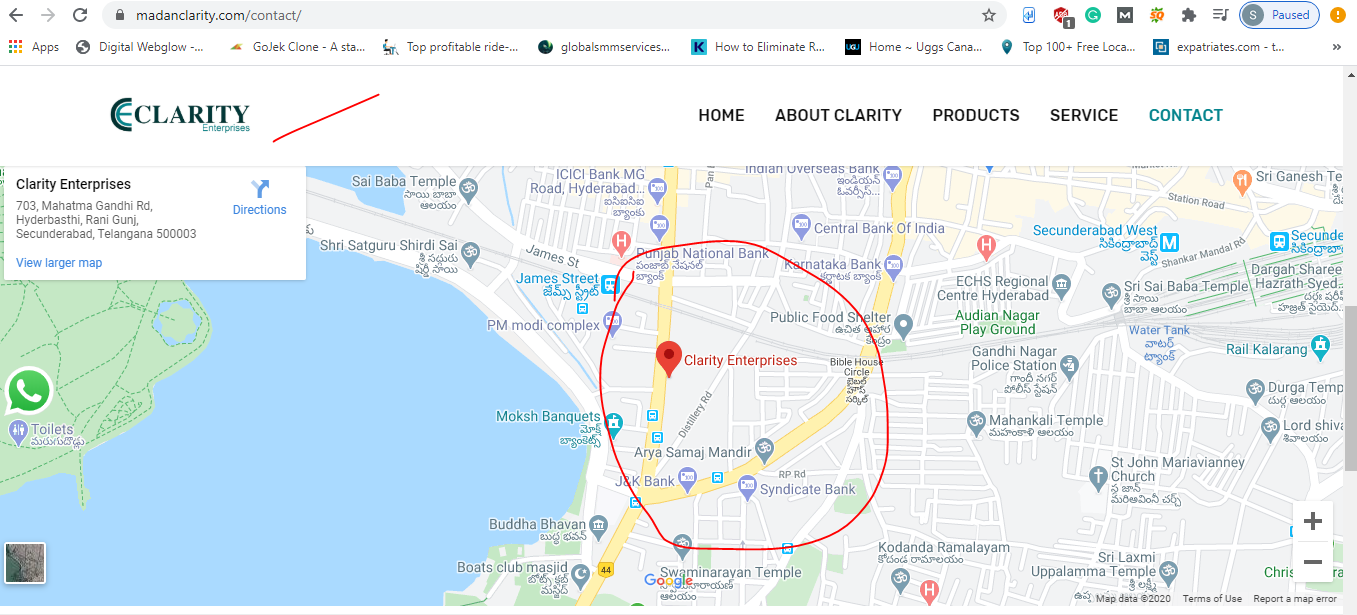Open the Terms of Use link
Image resolution: width=1357 pixels, height=615 pixels.
1212,599
